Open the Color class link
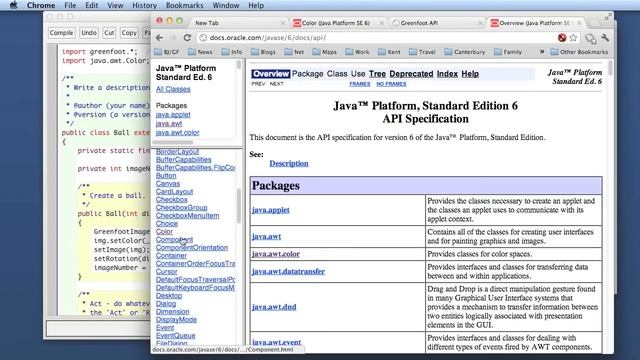640x360 pixels. 164,231
